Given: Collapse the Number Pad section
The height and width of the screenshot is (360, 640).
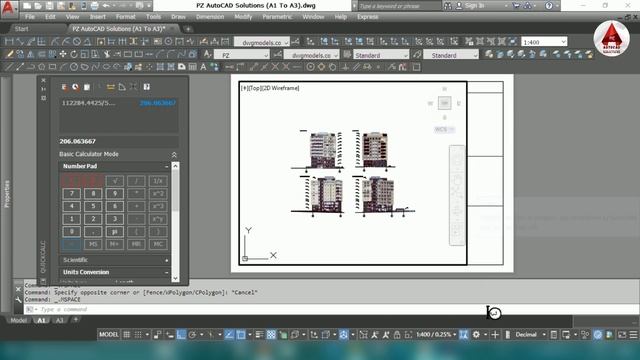Looking at the screenshot, I should pos(167,167).
